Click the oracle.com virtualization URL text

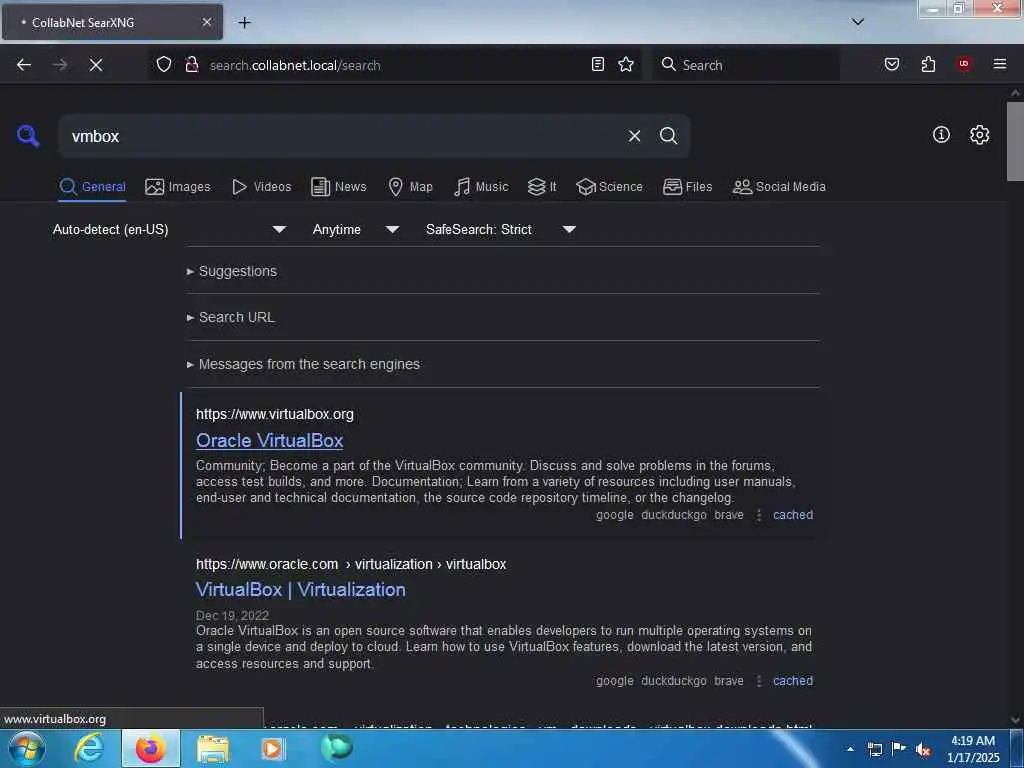pyautogui.click(x=351, y=564)
